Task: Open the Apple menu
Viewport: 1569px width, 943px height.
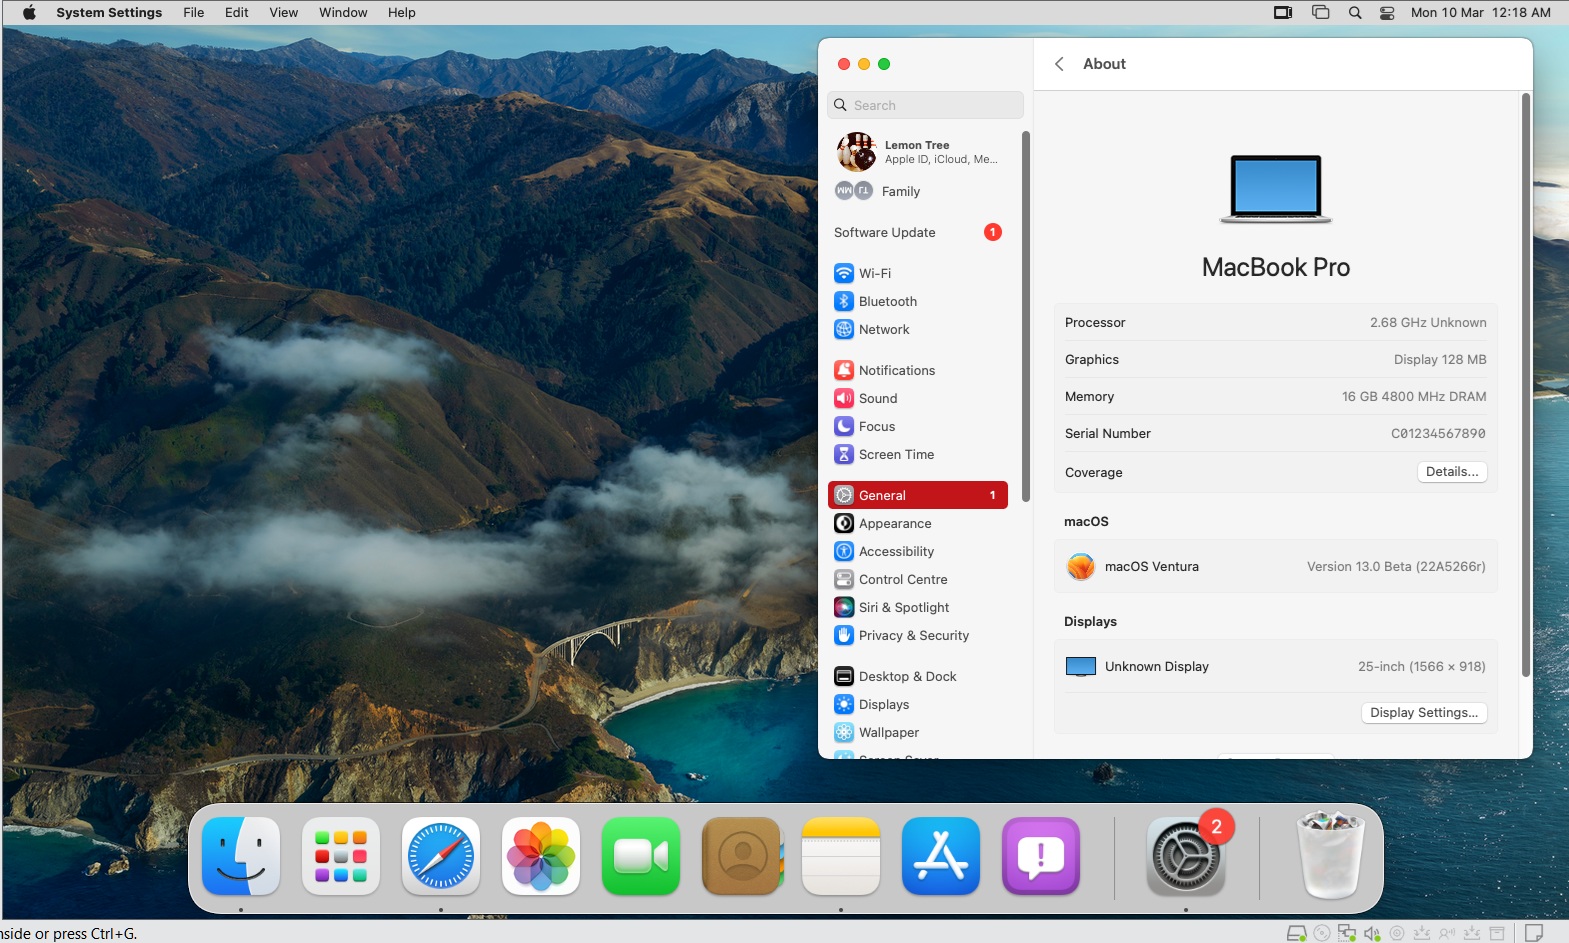Action: coord(29,12)
